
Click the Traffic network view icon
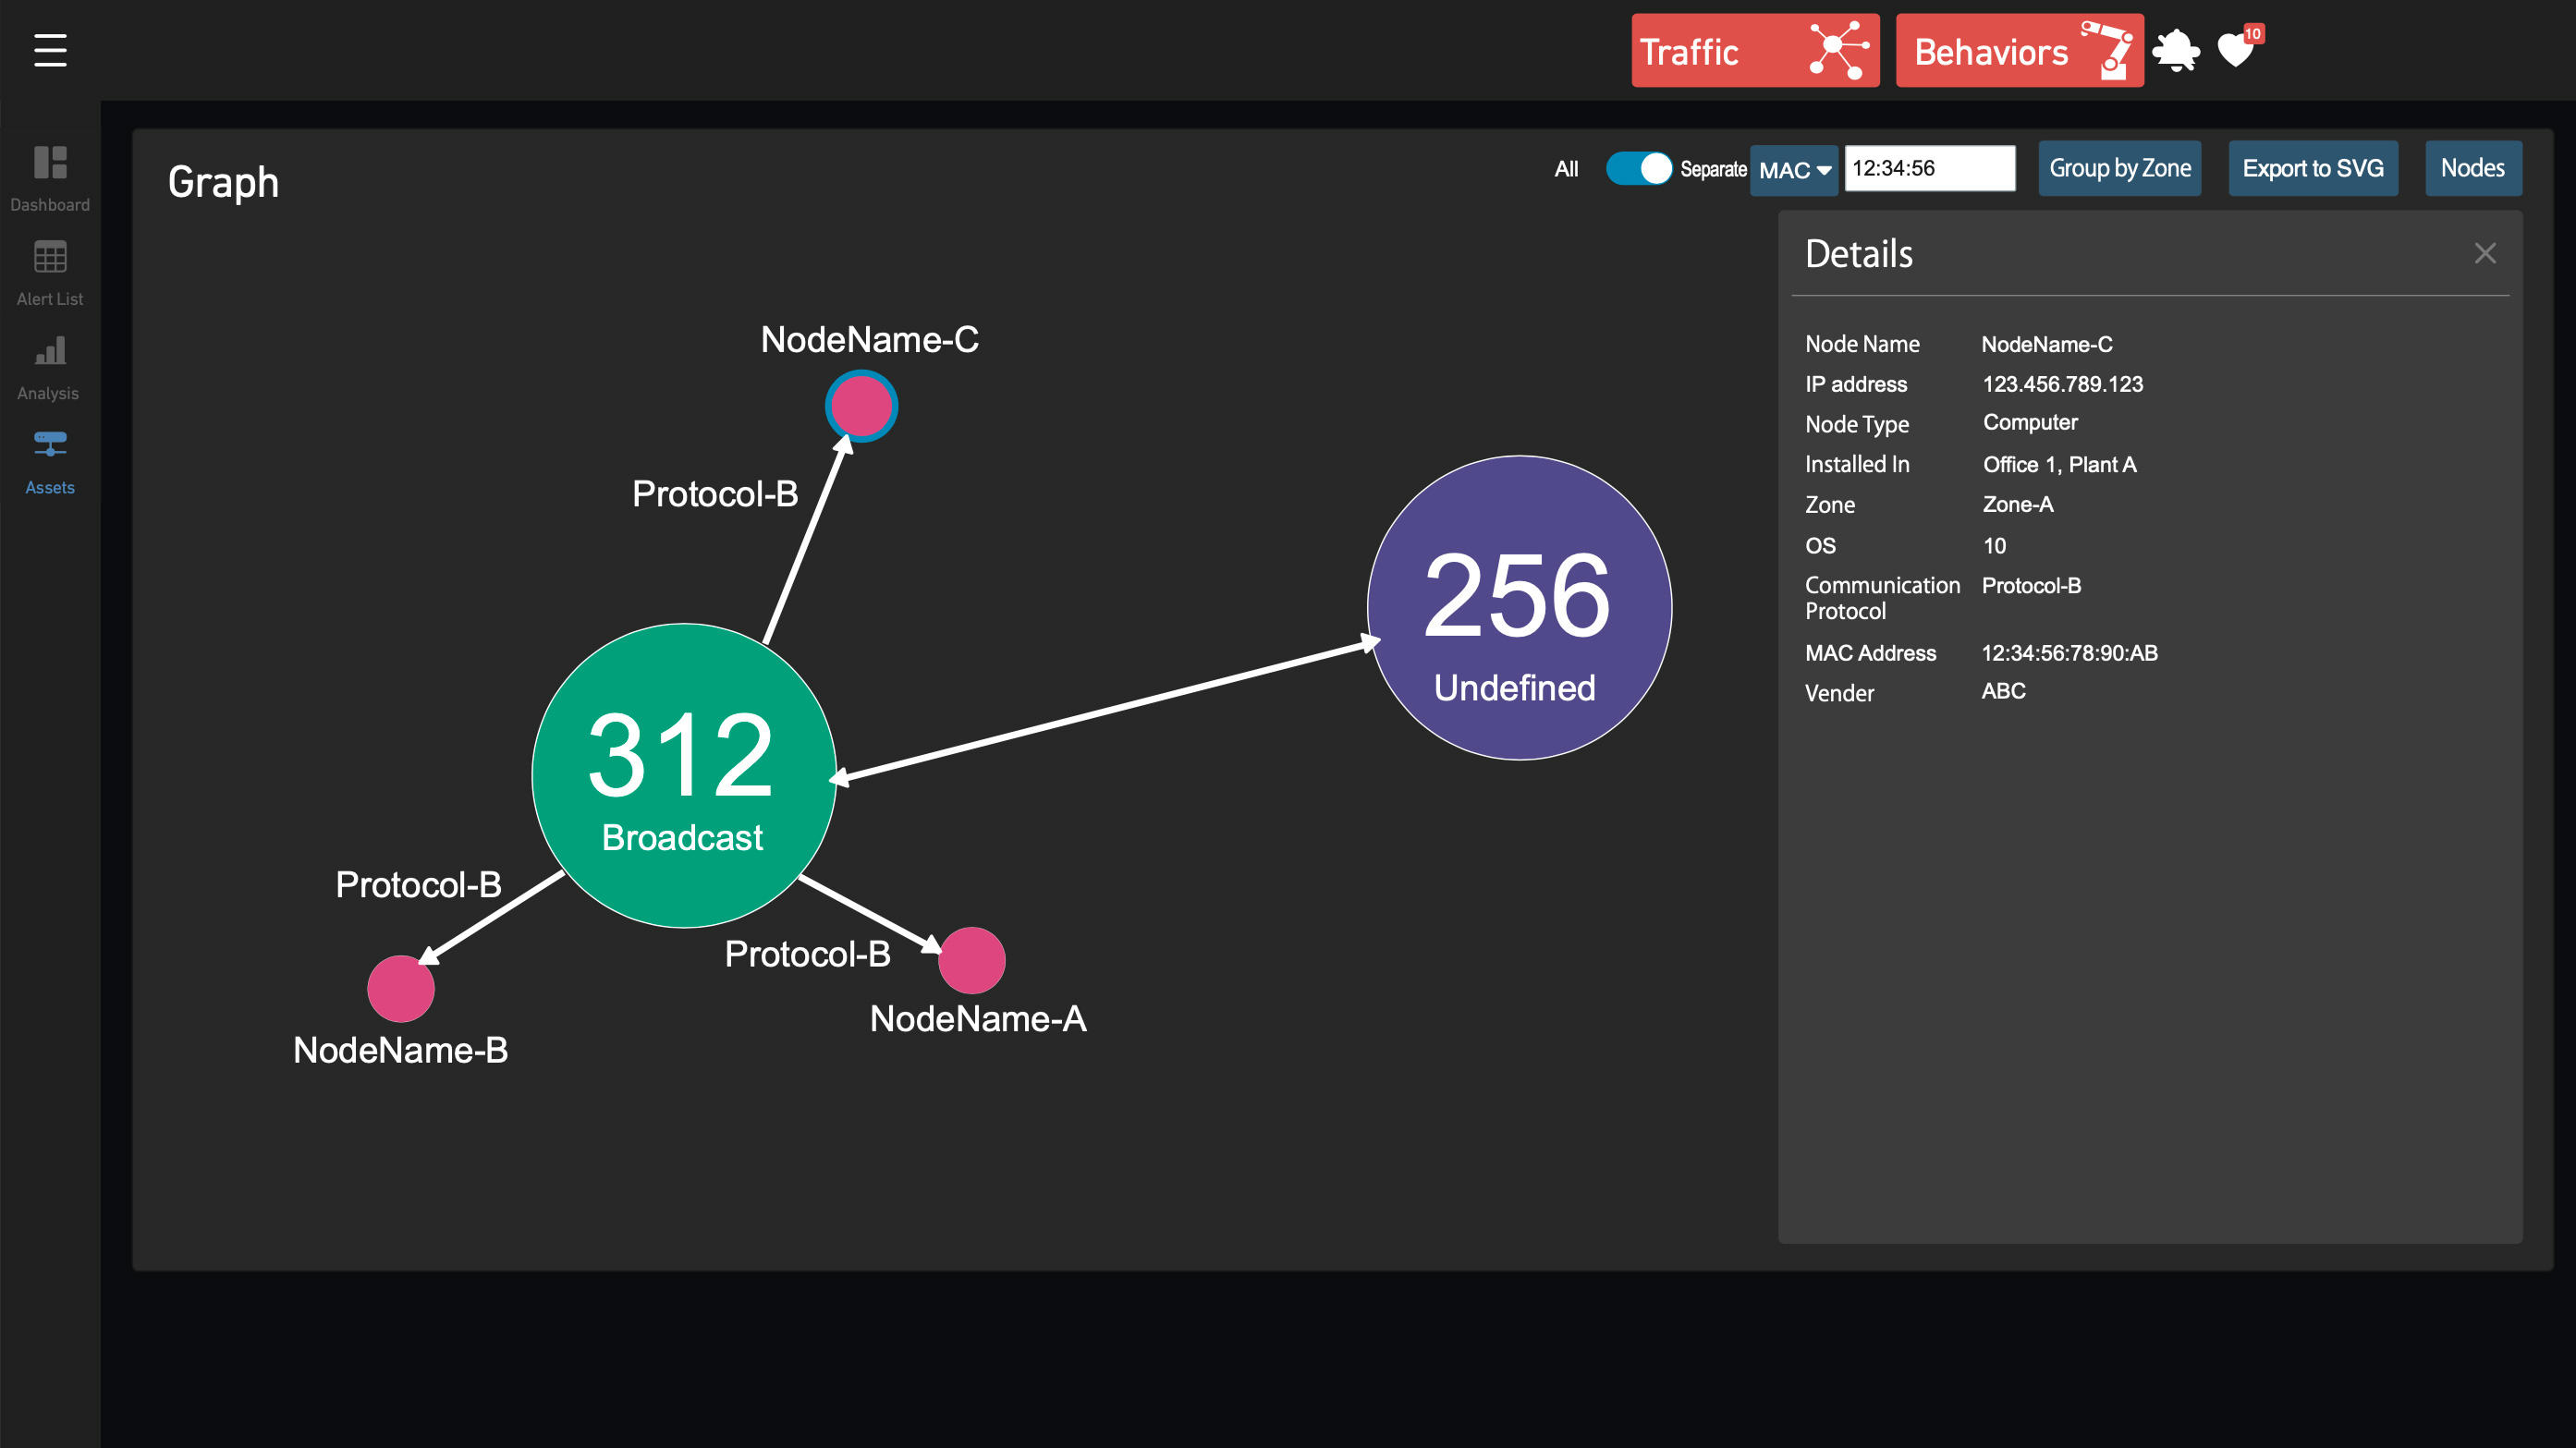point(1840,50)
